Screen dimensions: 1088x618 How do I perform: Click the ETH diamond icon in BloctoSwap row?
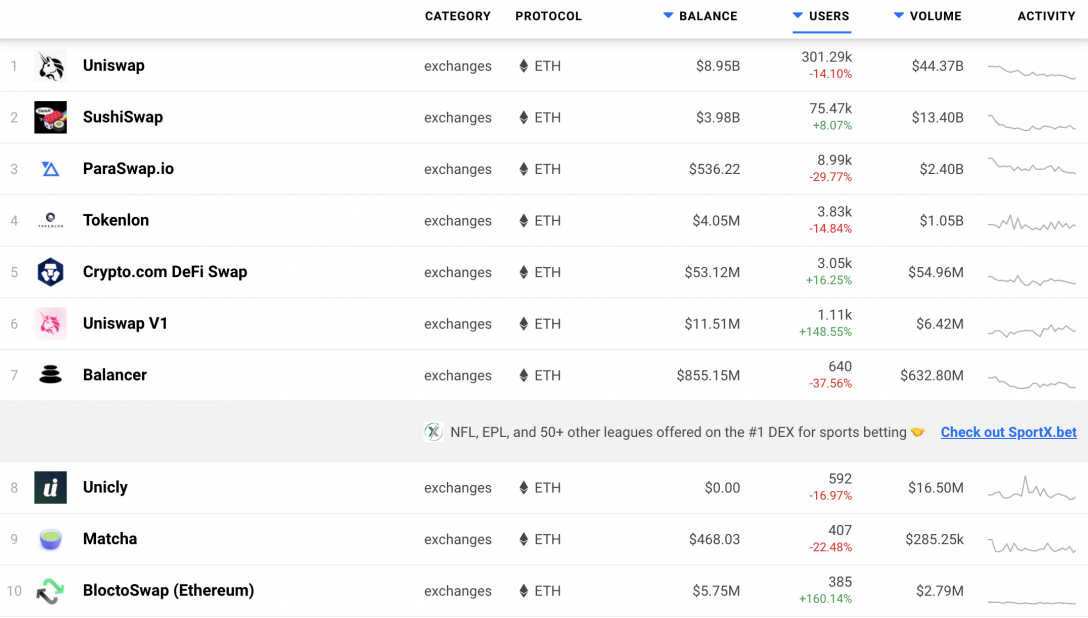pos(524,591)
